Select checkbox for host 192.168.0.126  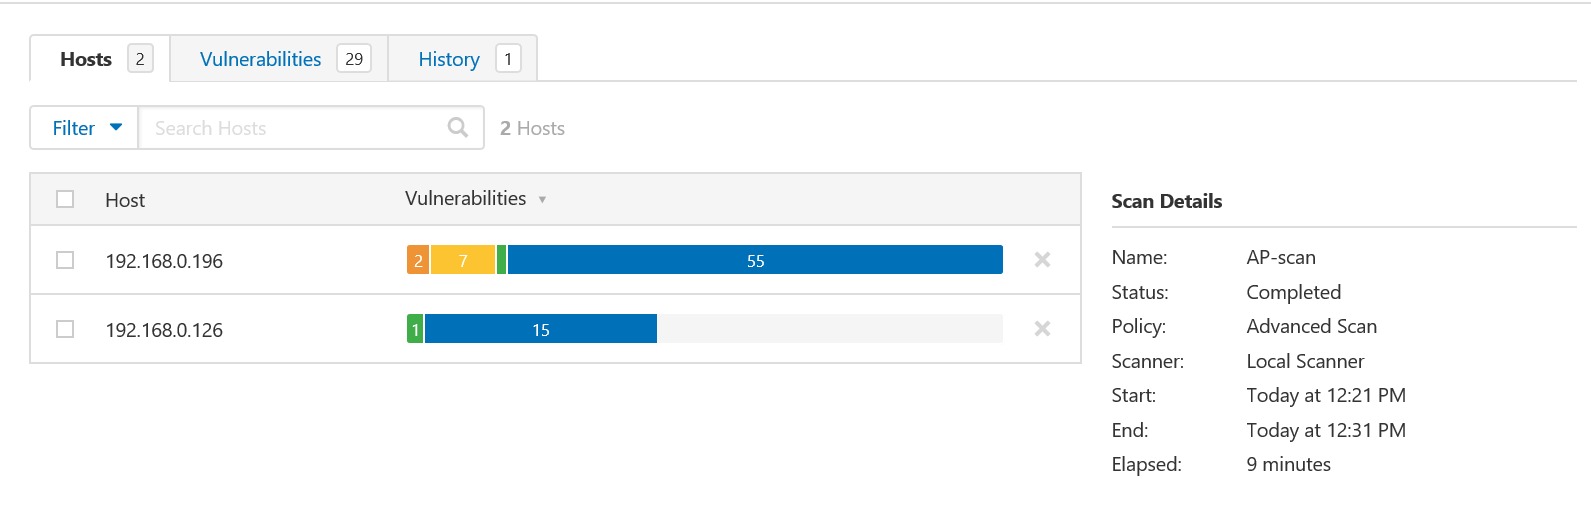65,329
